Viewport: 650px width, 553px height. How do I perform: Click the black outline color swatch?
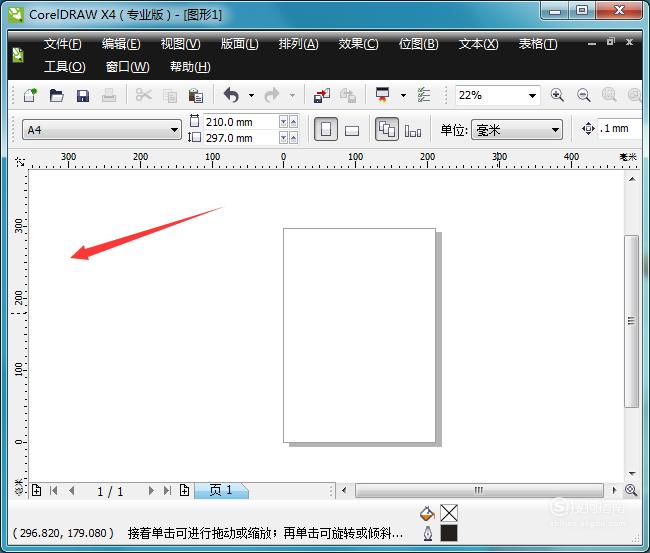click(449, 533)
